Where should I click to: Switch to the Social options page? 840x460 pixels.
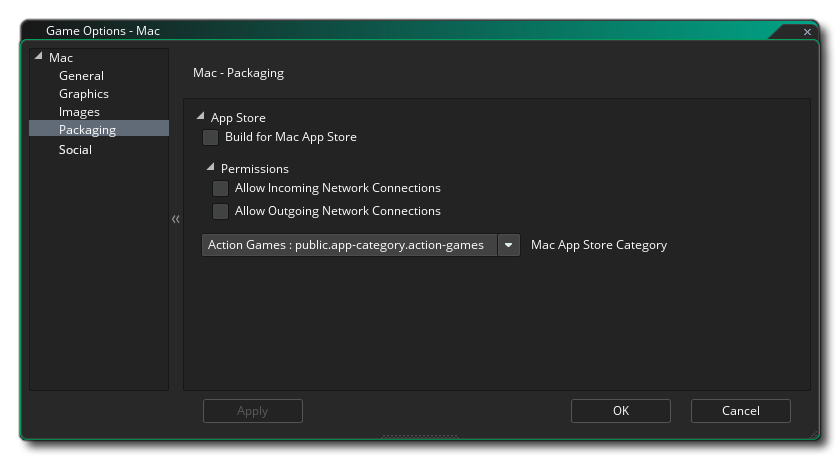pos(75,150)
